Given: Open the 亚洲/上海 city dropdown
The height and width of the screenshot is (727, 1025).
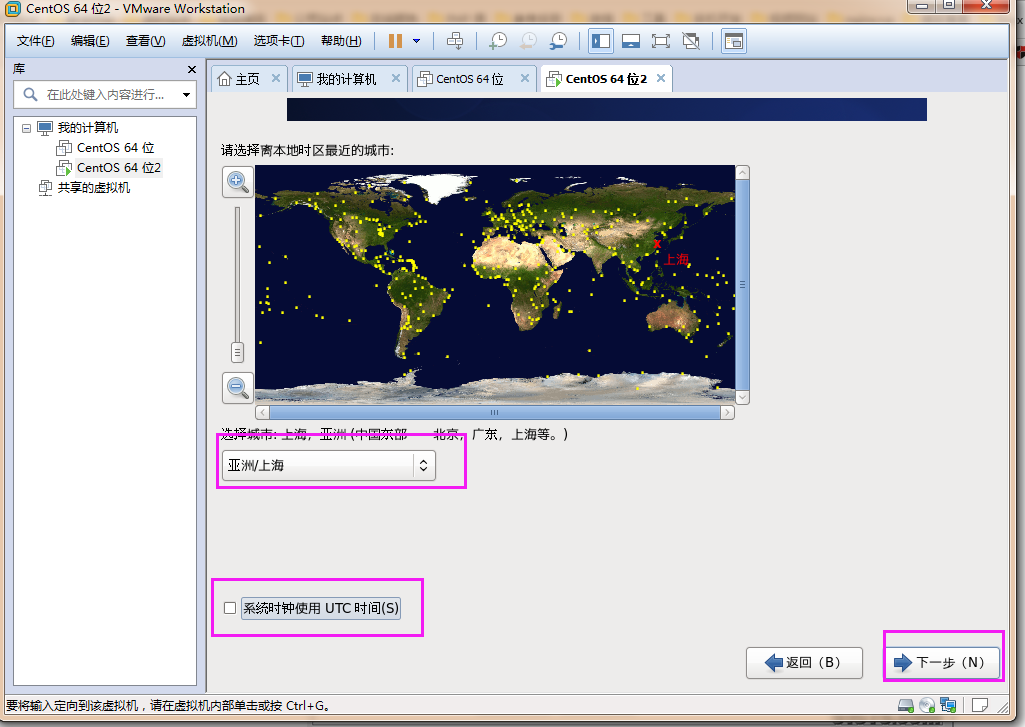Looking at the screenshot, I should pyautogui.click(x=328, y=465).
